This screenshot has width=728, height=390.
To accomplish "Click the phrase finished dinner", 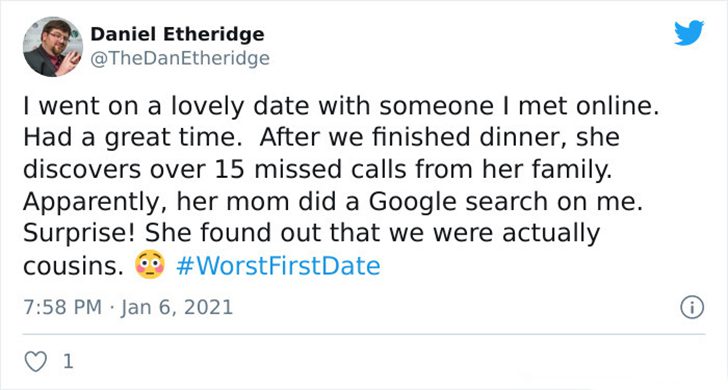I will (468, 137).
